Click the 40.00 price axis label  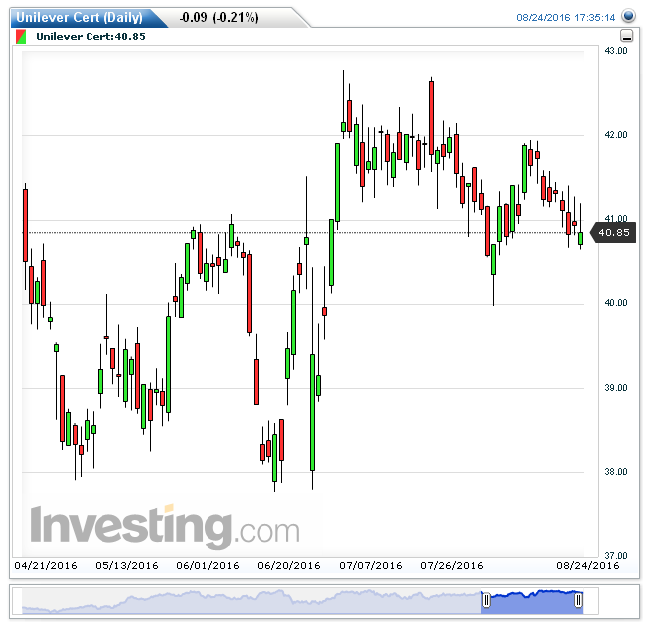tap(616, 303)
